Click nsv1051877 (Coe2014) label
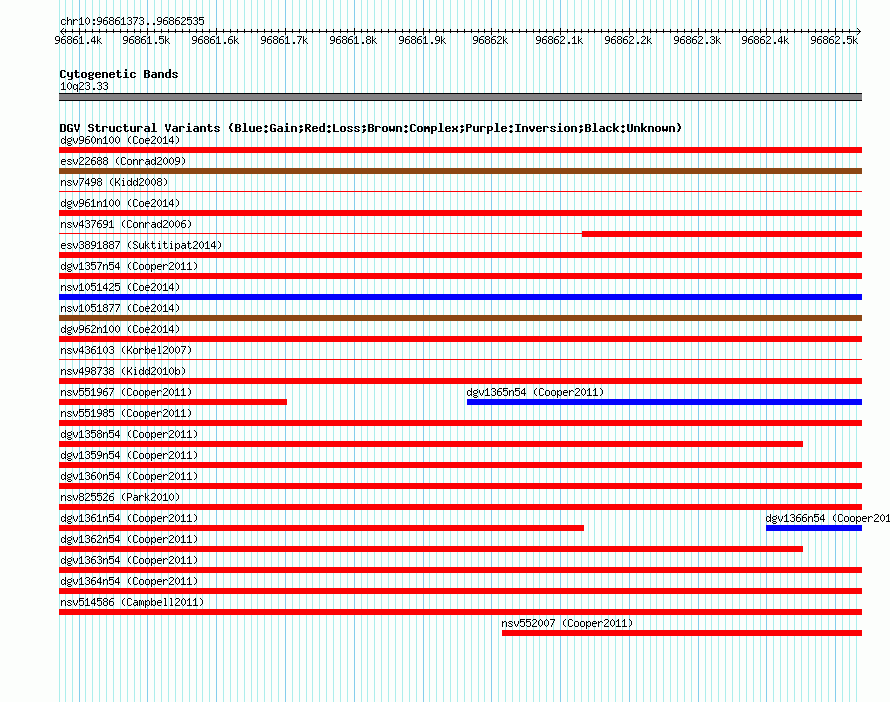Viewport: 890px width, 702px height. 120,308
